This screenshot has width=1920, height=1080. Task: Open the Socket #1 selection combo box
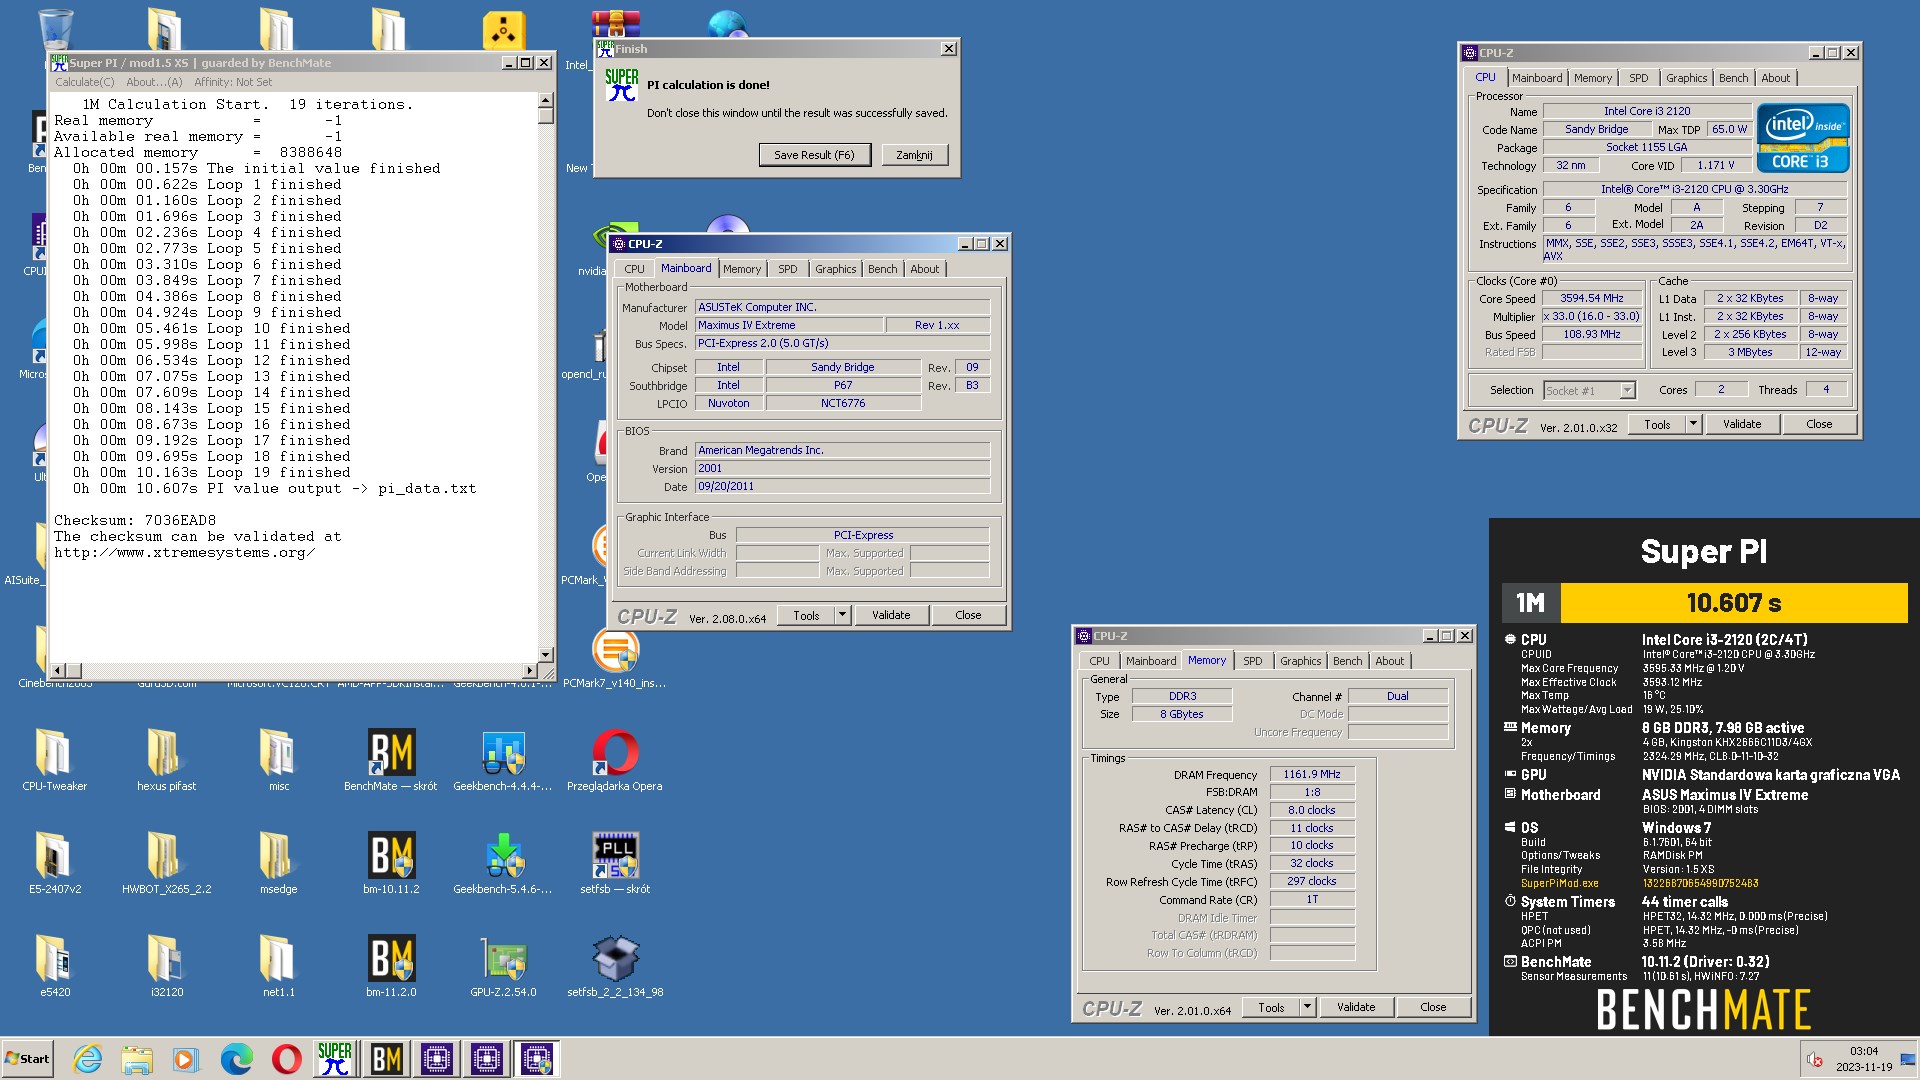[x=1589, y=391]
